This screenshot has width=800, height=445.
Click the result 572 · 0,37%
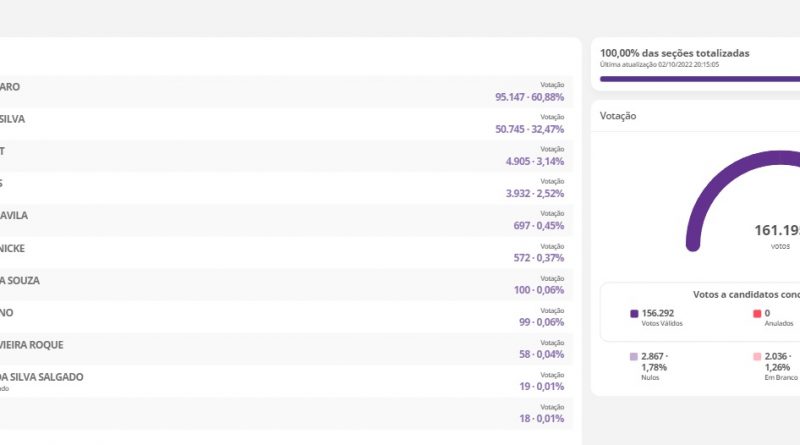pyautogui.click(x=538, y=257)
